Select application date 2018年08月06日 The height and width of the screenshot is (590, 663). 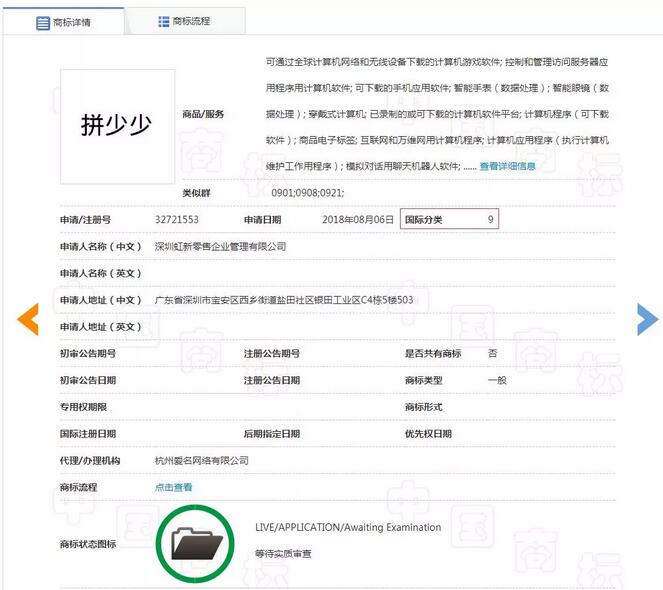[358, 220]
